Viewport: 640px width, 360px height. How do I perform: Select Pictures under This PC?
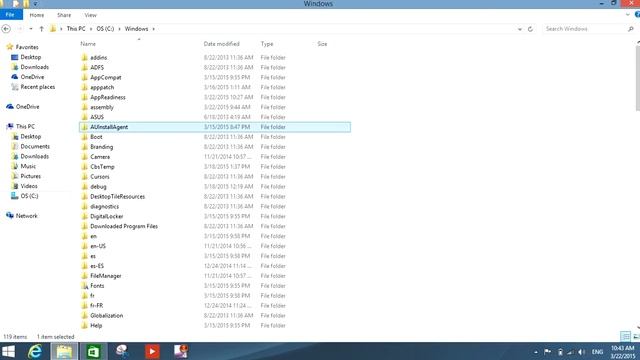[31, 176]
